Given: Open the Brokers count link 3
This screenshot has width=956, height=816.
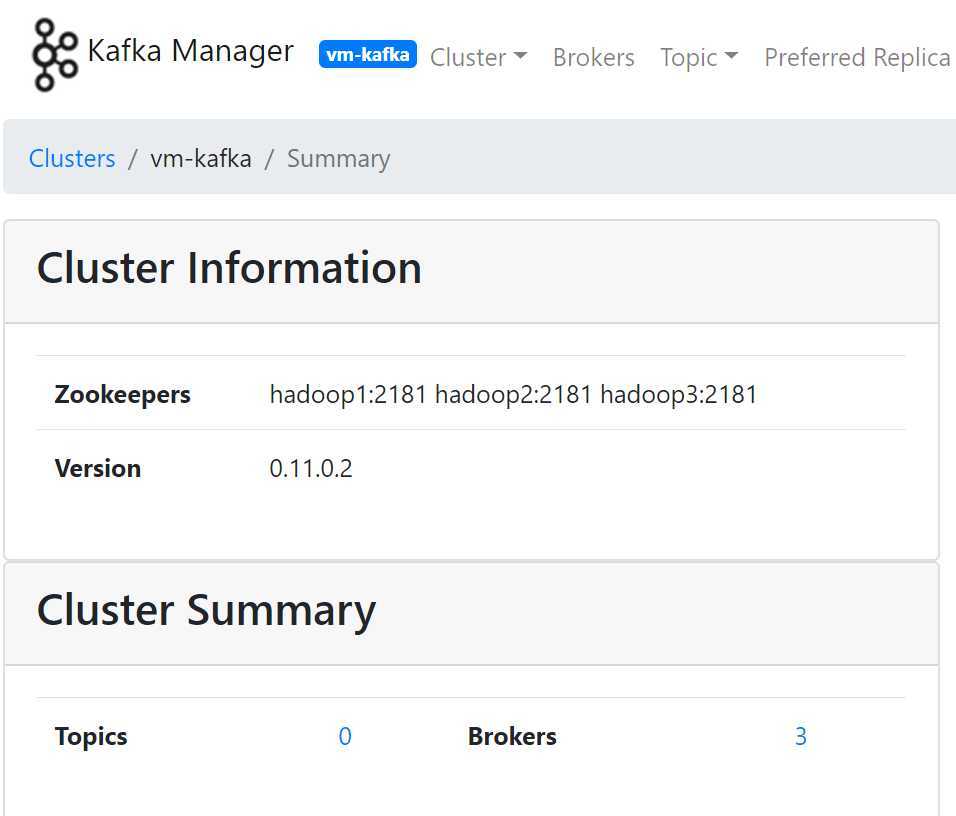Looking at the screenshot, I should (x=801, y=736).
